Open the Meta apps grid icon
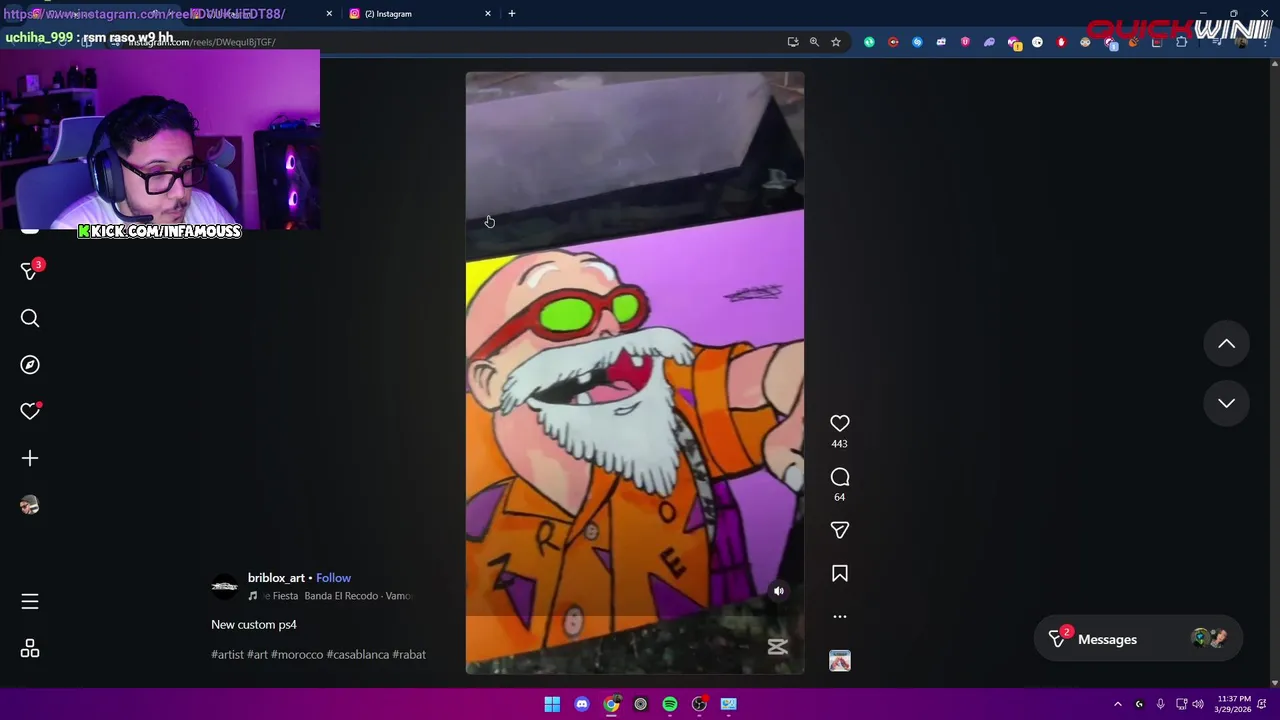 click(x=30, y=649)
